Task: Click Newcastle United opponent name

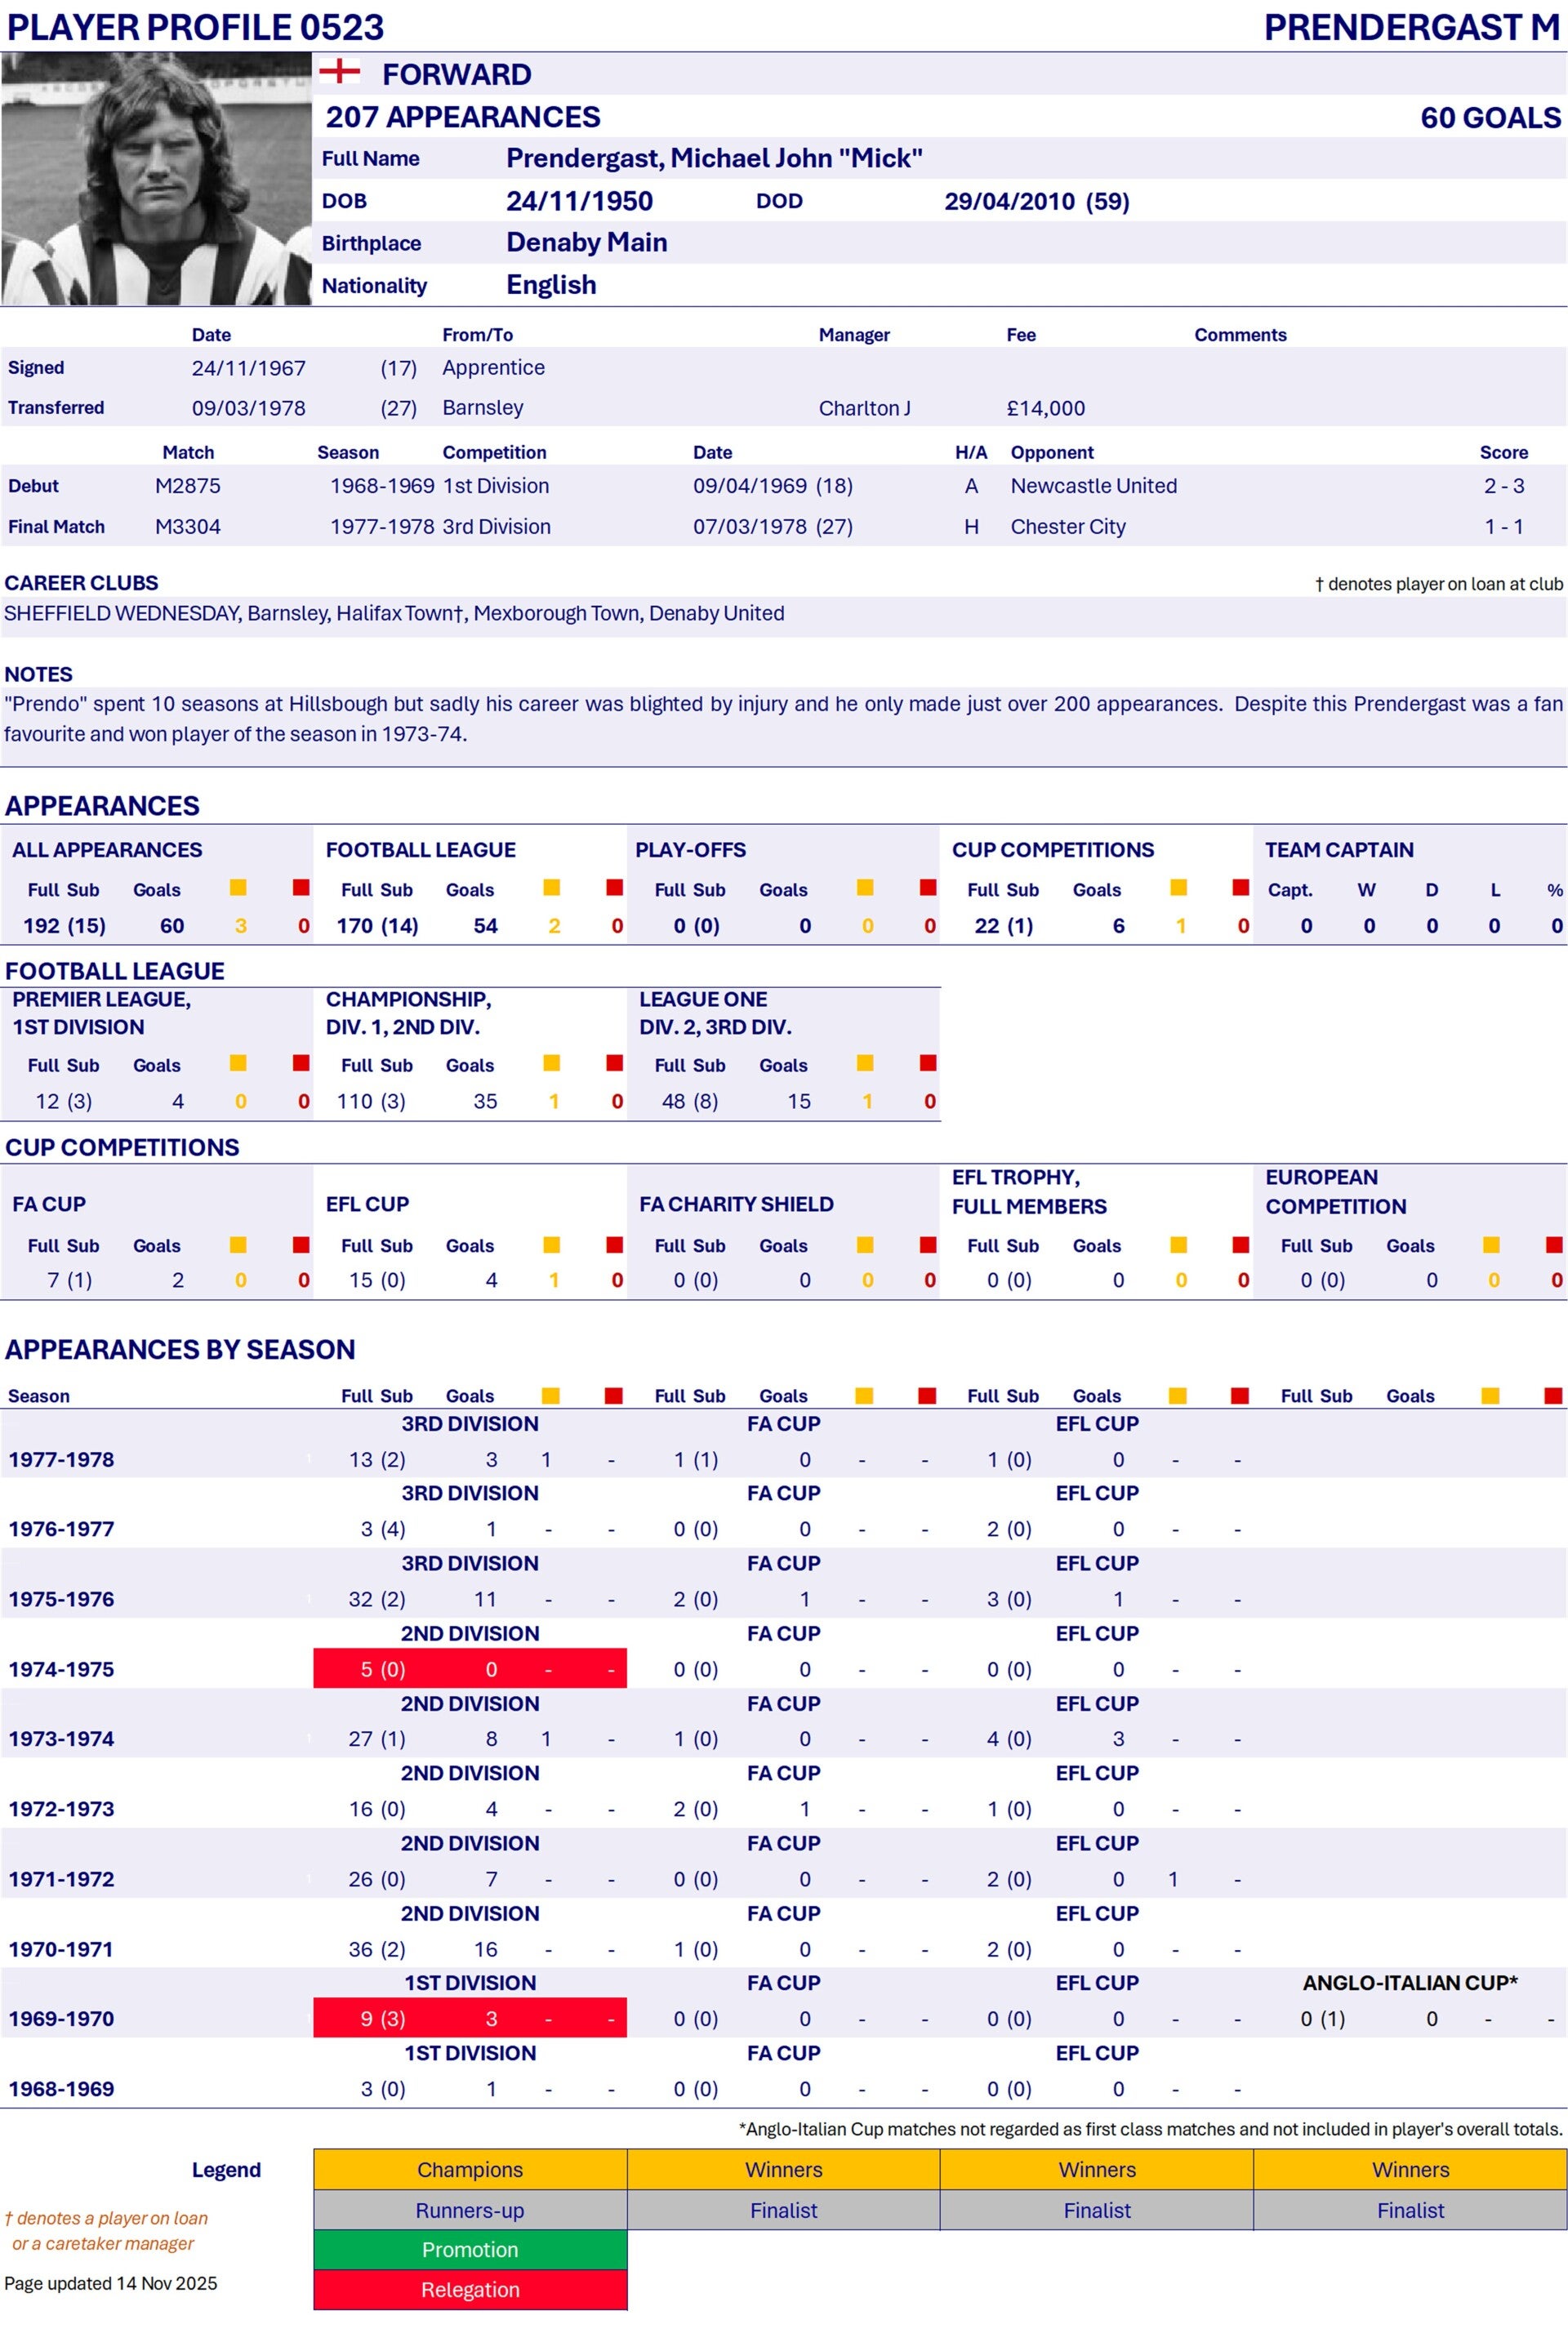Action: (1093, 486)
